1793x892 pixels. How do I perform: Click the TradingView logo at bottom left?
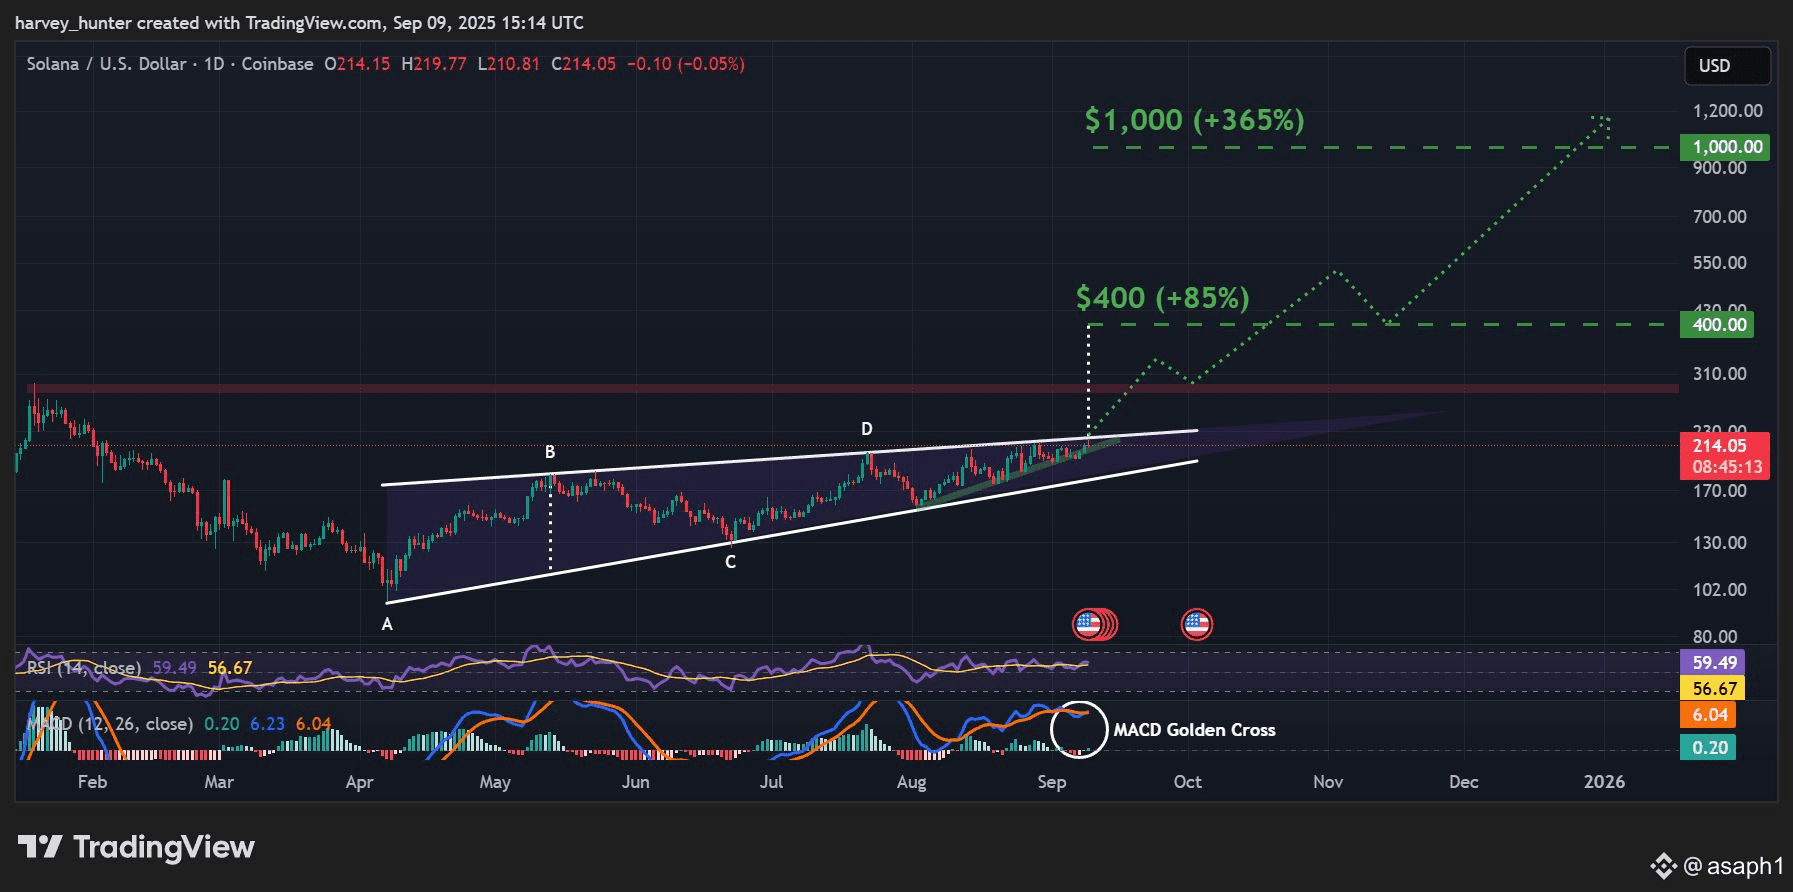tap(136, 847)
